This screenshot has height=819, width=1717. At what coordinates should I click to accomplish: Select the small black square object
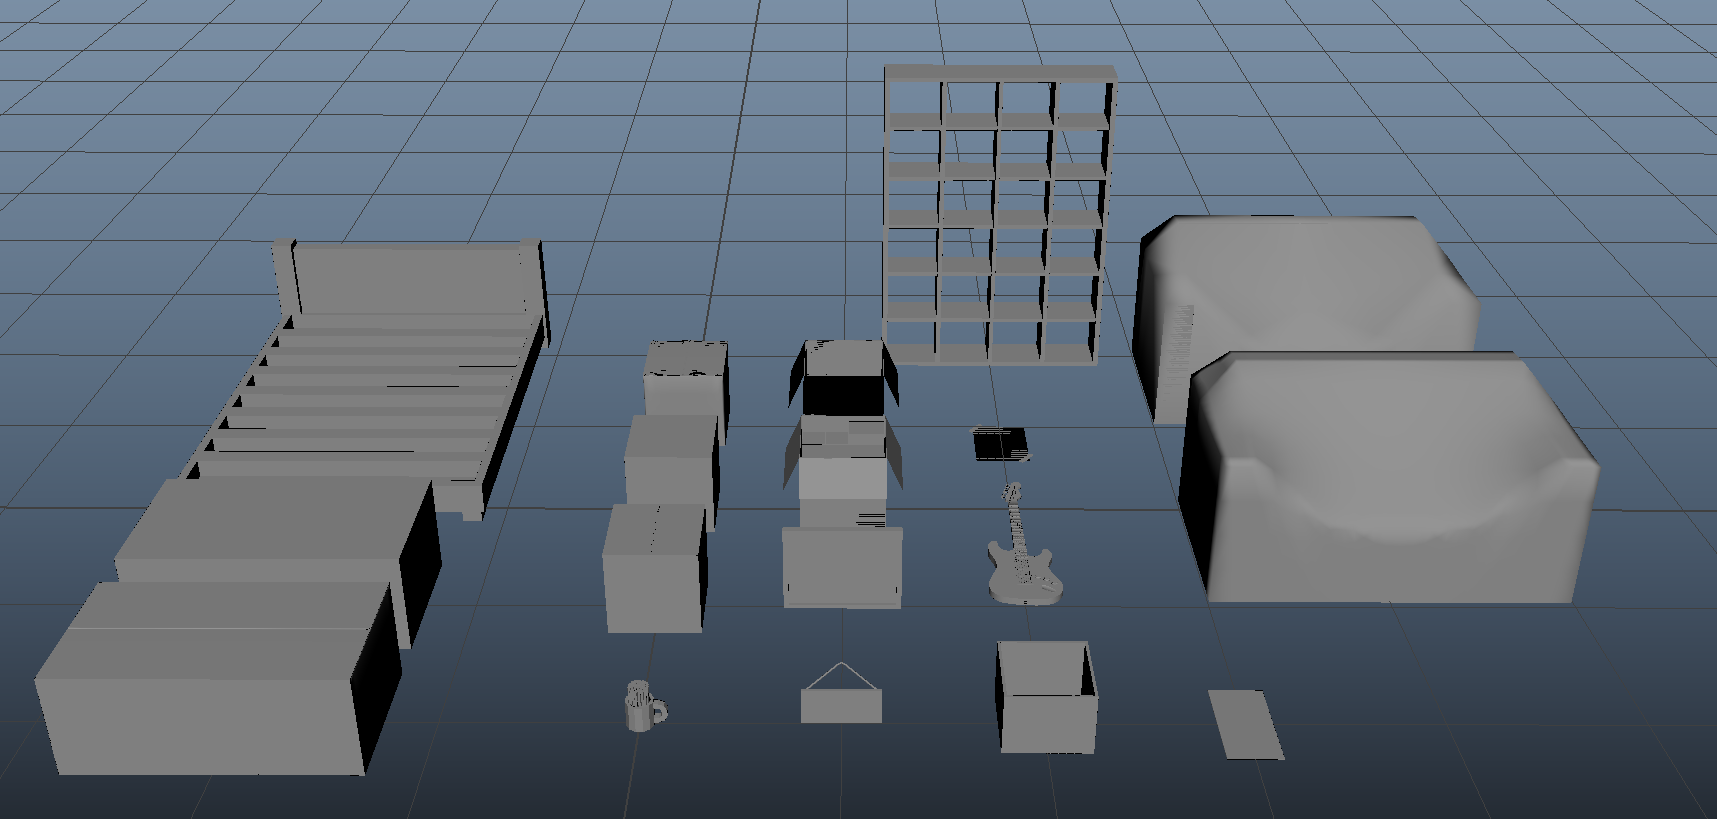1001,443
